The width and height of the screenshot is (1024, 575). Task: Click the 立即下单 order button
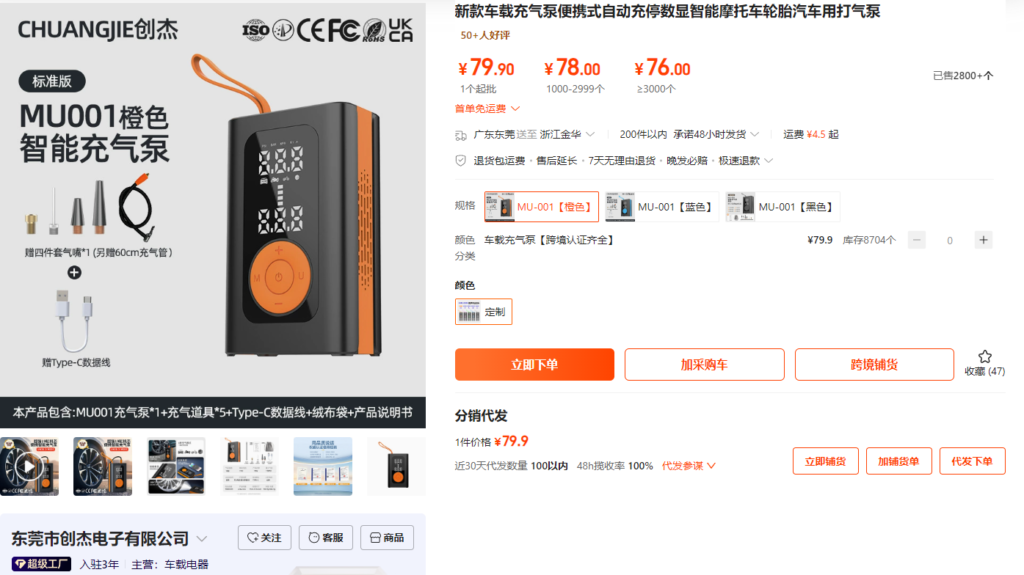[x=534, y=365]
